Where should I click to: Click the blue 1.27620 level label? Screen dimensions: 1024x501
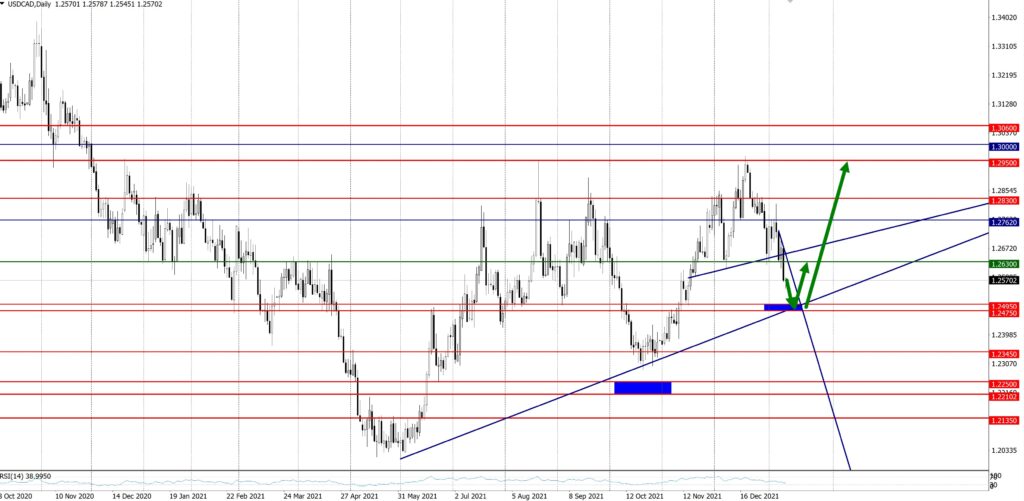click(x=1003, y=221)
